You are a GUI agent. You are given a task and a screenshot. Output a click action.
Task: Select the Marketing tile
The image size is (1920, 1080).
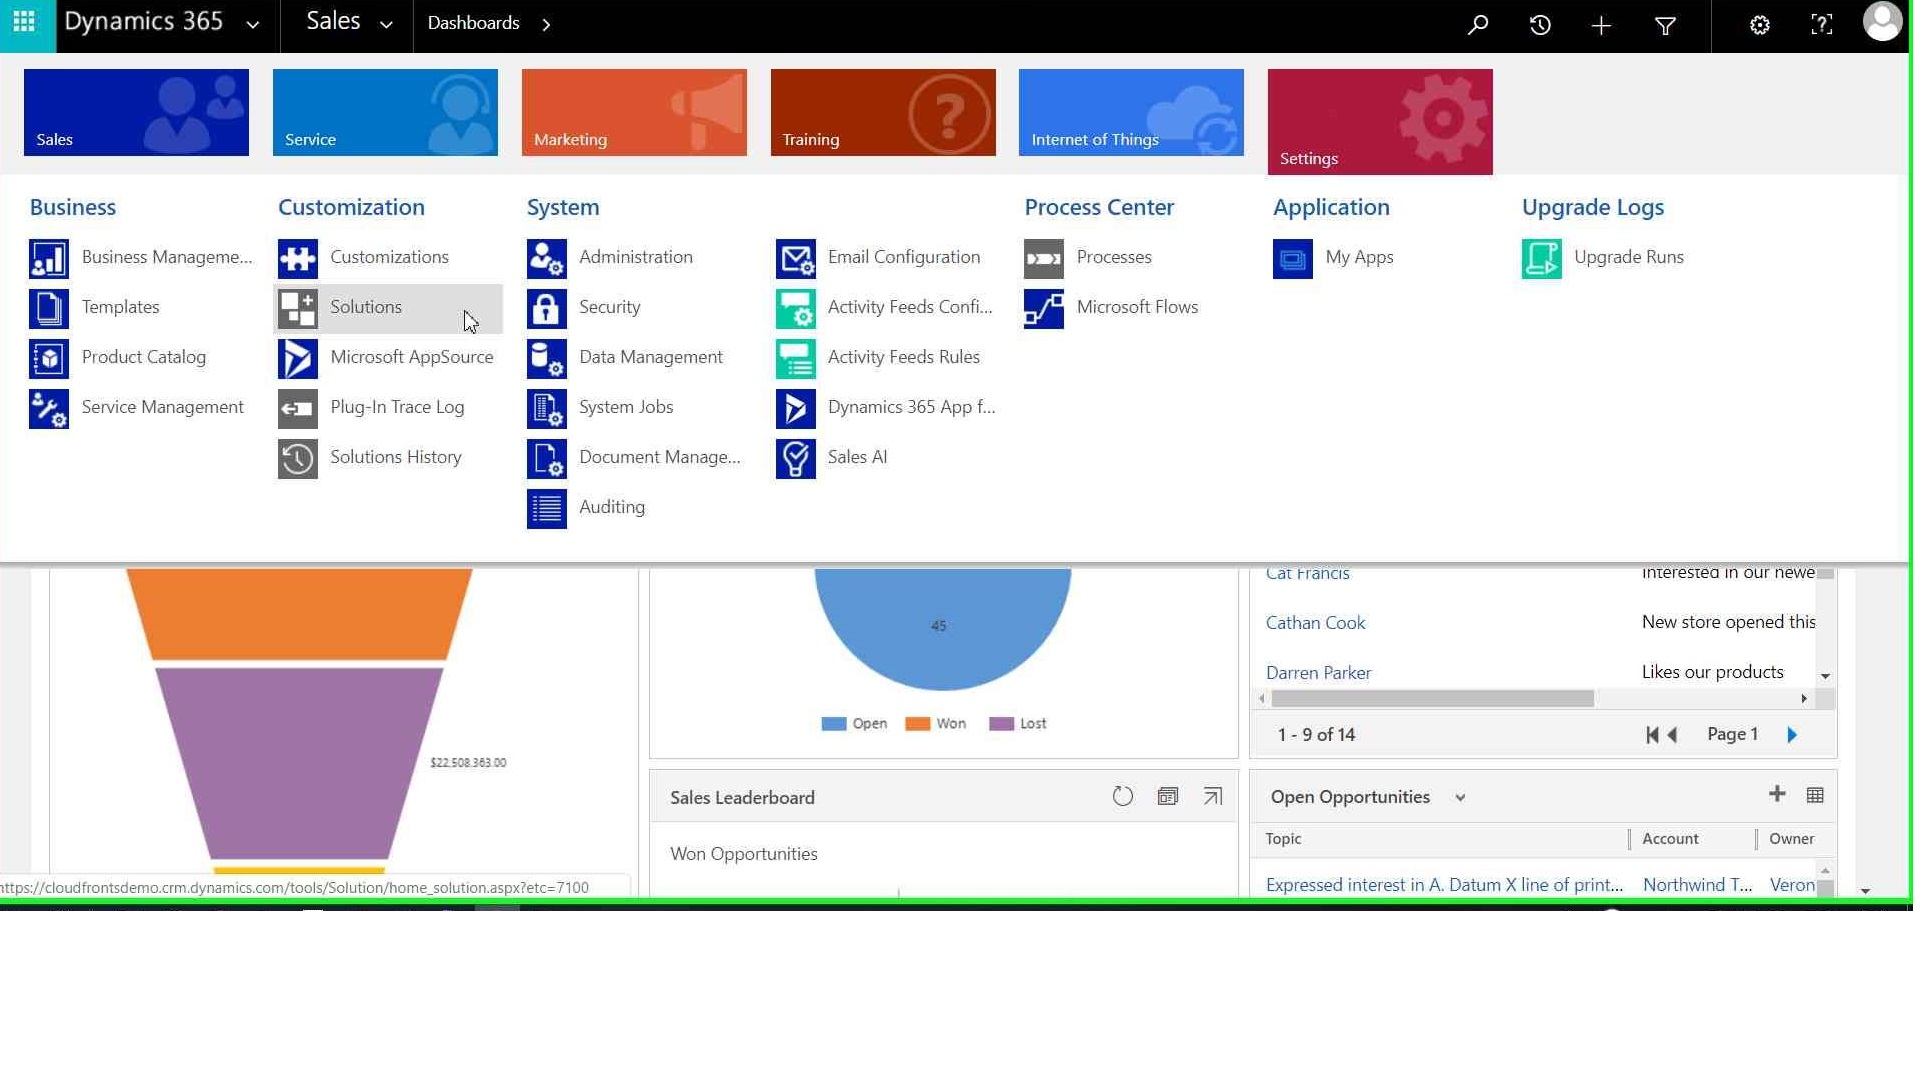[633, 112]
